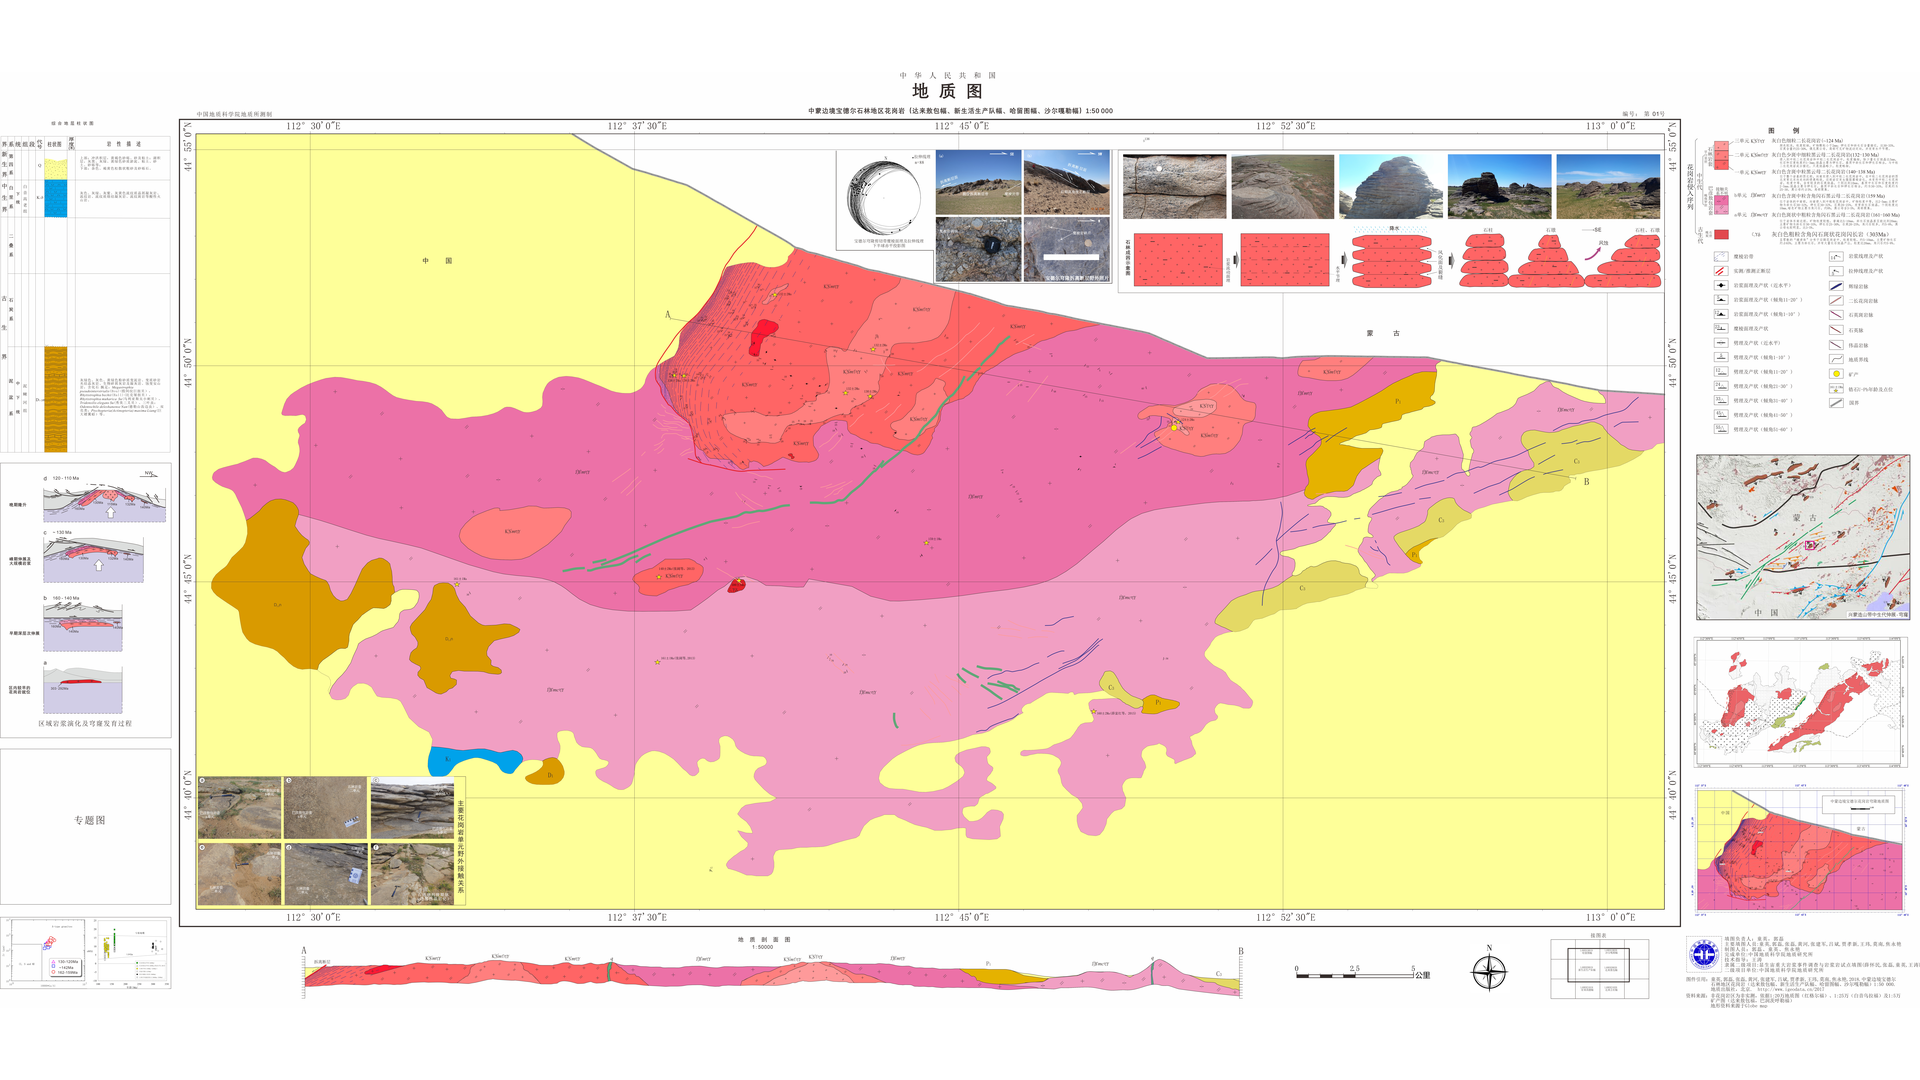Click the blue K1 layer in stratigraphic column
This screenshot has width=1920, height=1080.
click(x=56, y=198)
